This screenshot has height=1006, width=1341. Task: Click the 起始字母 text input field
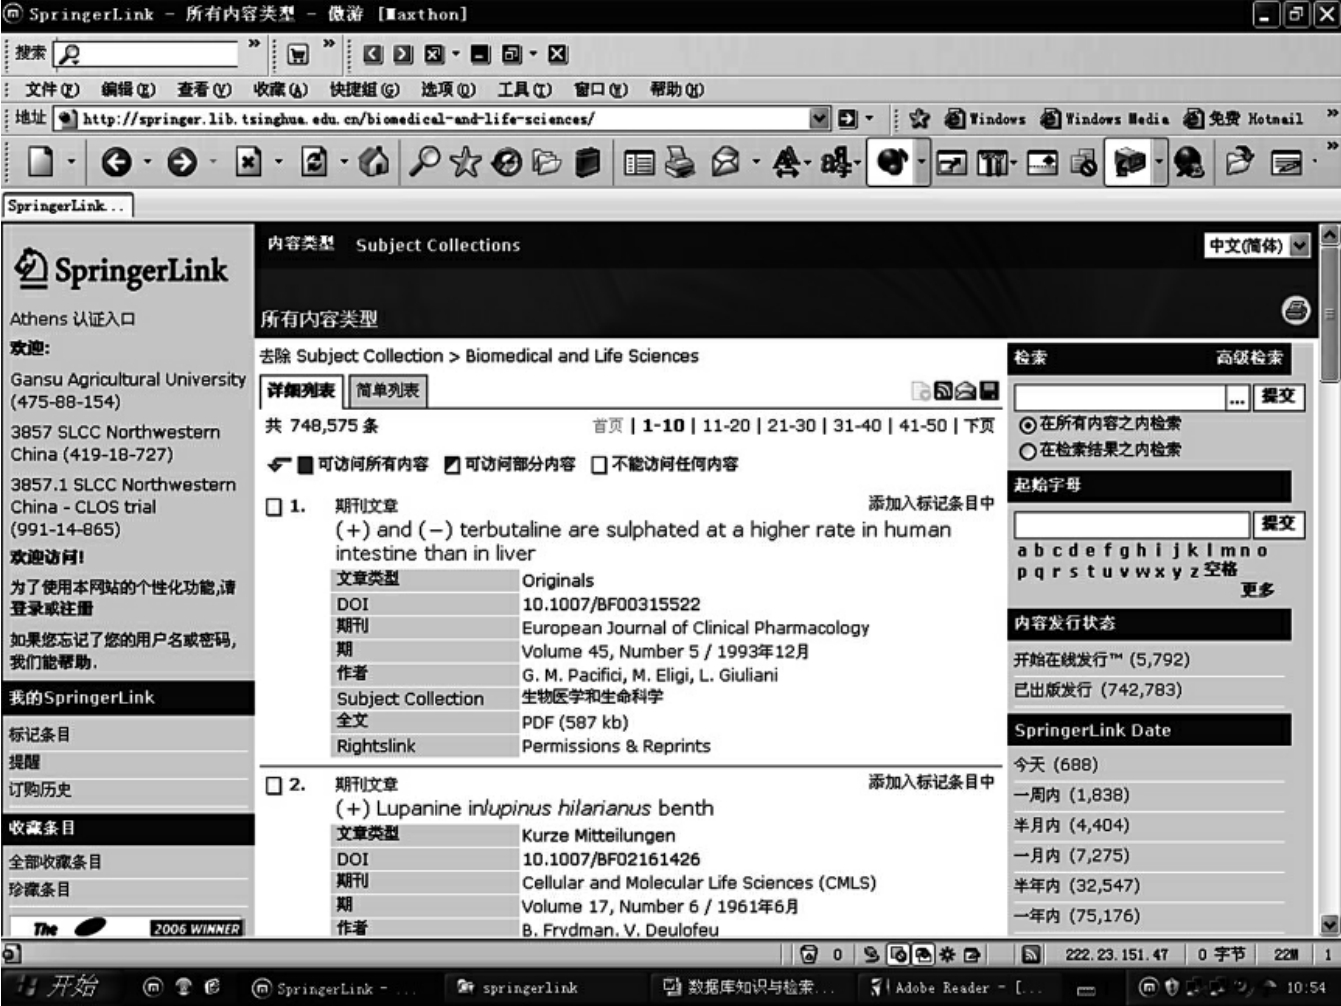[x=1132, y=525]
